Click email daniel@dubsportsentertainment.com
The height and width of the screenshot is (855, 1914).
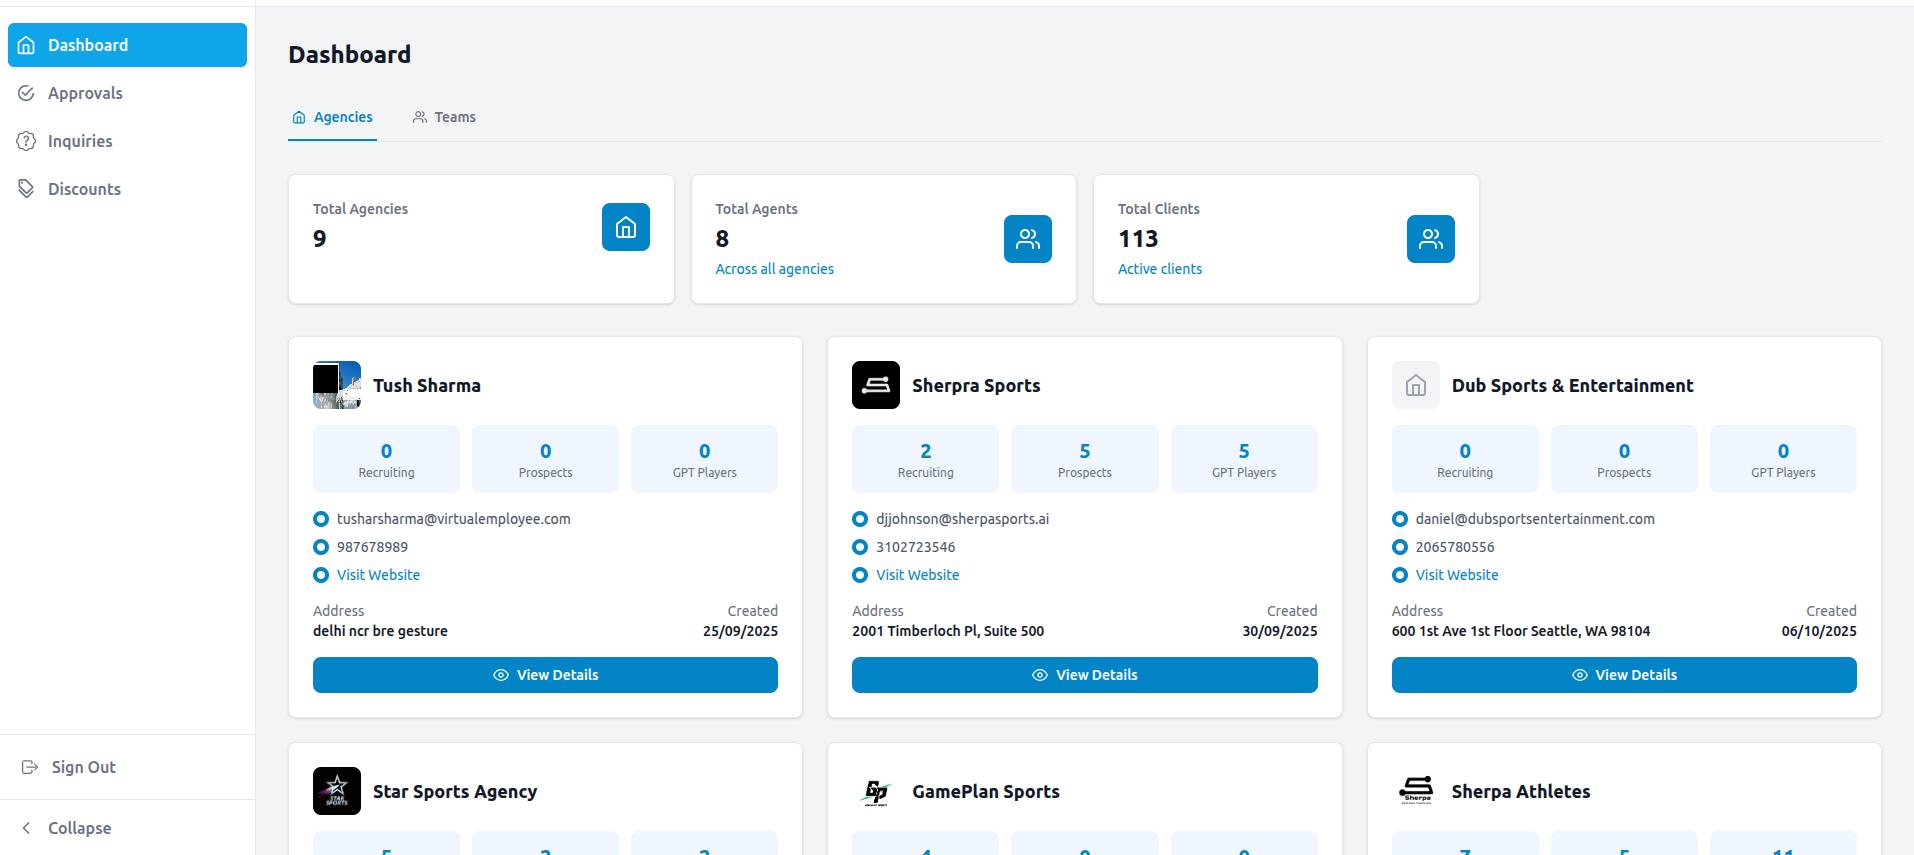click(1535, 519)
